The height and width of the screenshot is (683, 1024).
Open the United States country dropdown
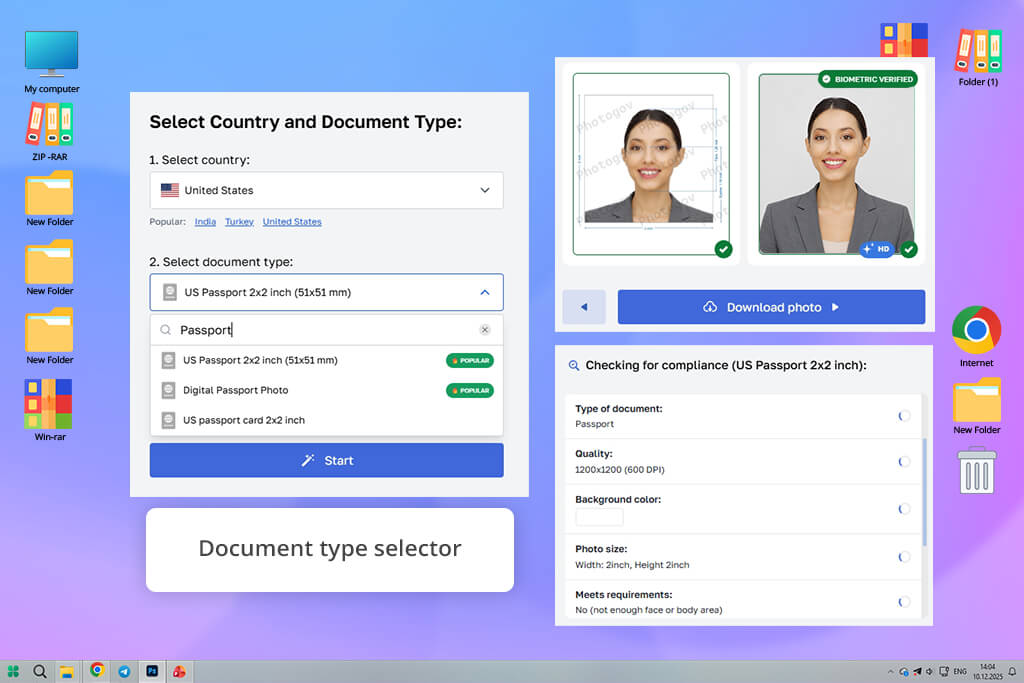[326, 190]
